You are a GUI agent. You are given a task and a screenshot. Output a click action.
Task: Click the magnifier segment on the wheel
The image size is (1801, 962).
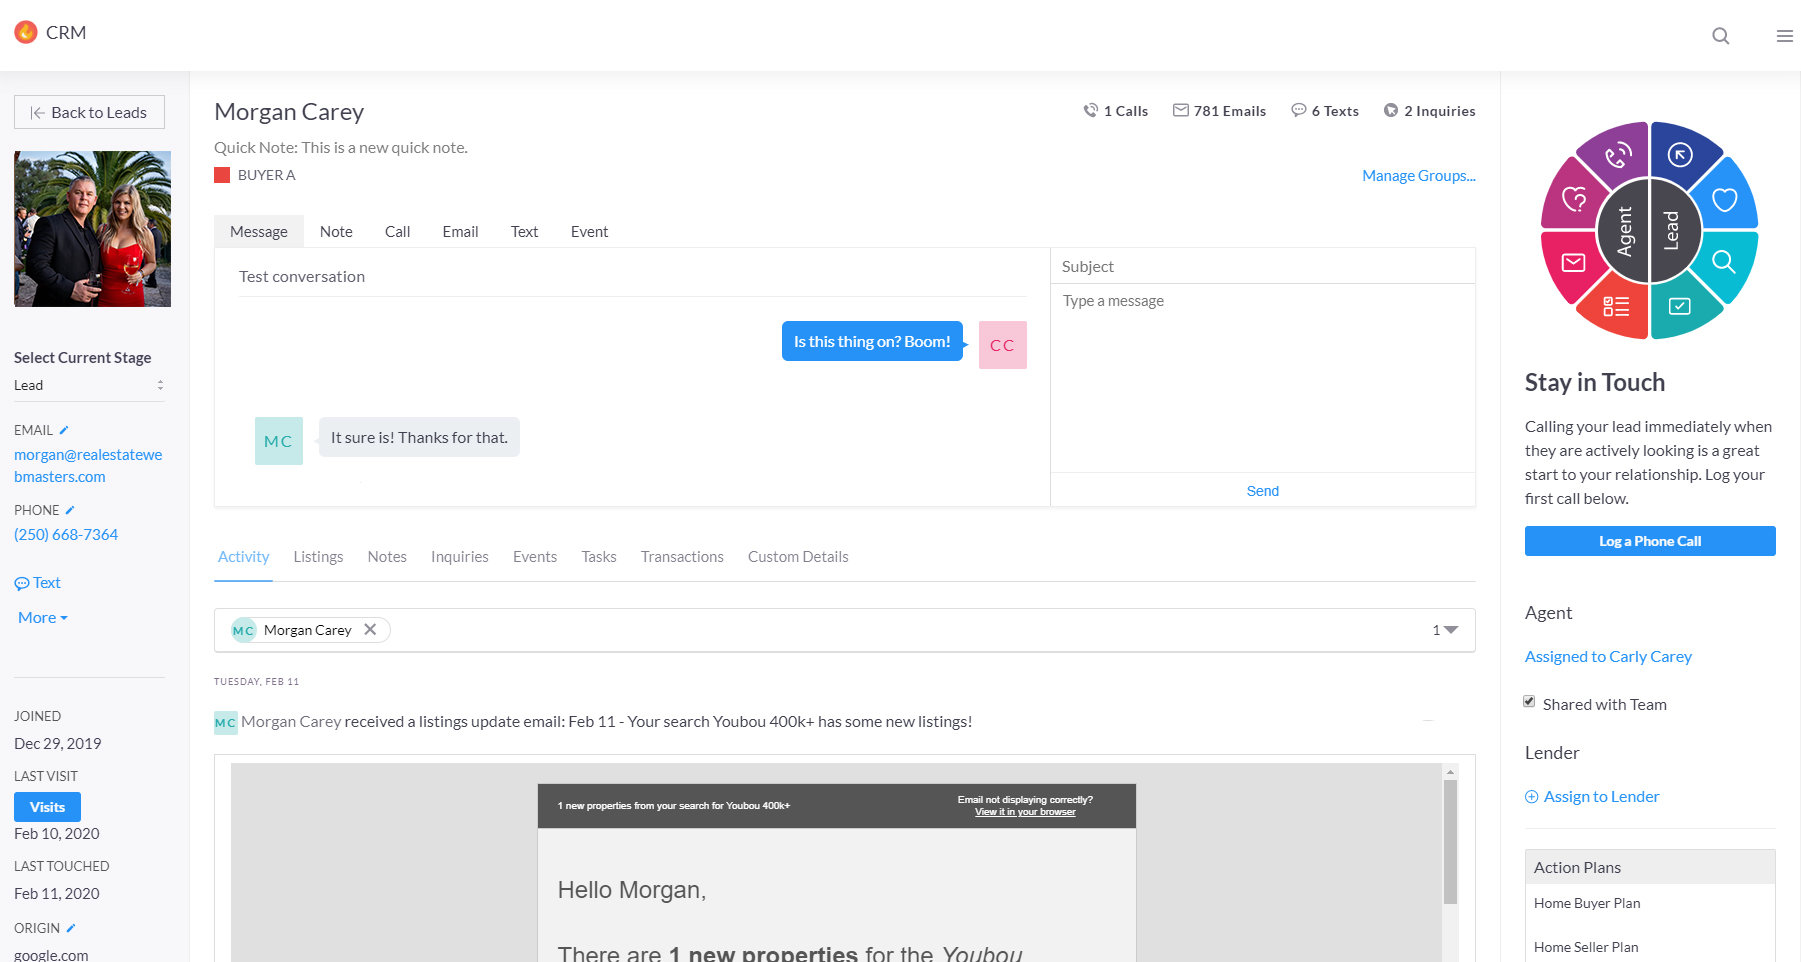coord(1724,262)
